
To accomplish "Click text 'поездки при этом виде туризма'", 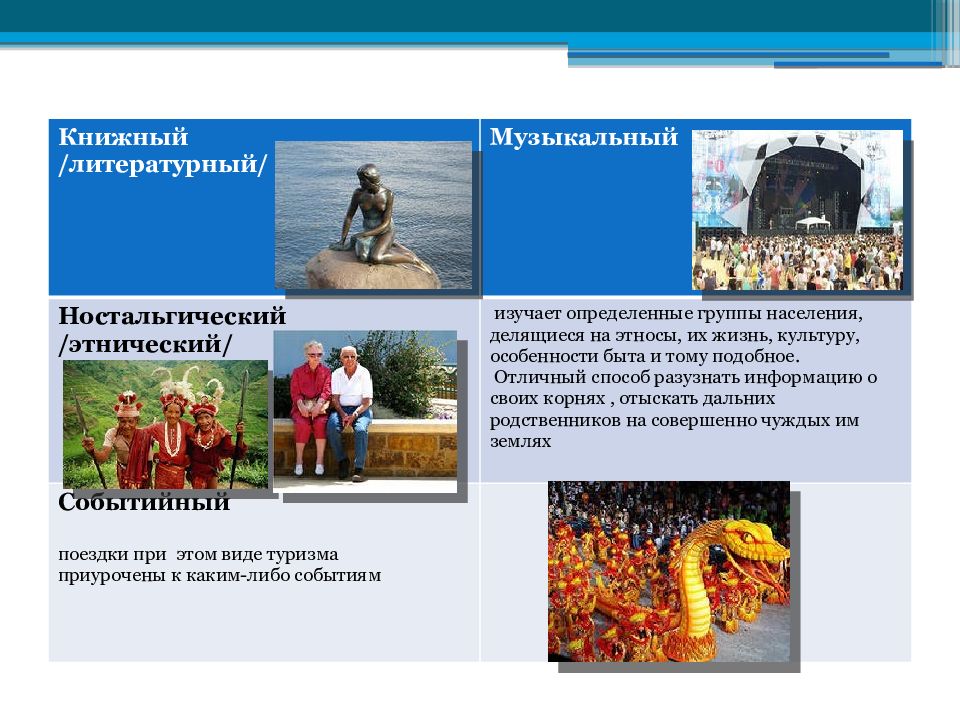I will tap(198, 554).
